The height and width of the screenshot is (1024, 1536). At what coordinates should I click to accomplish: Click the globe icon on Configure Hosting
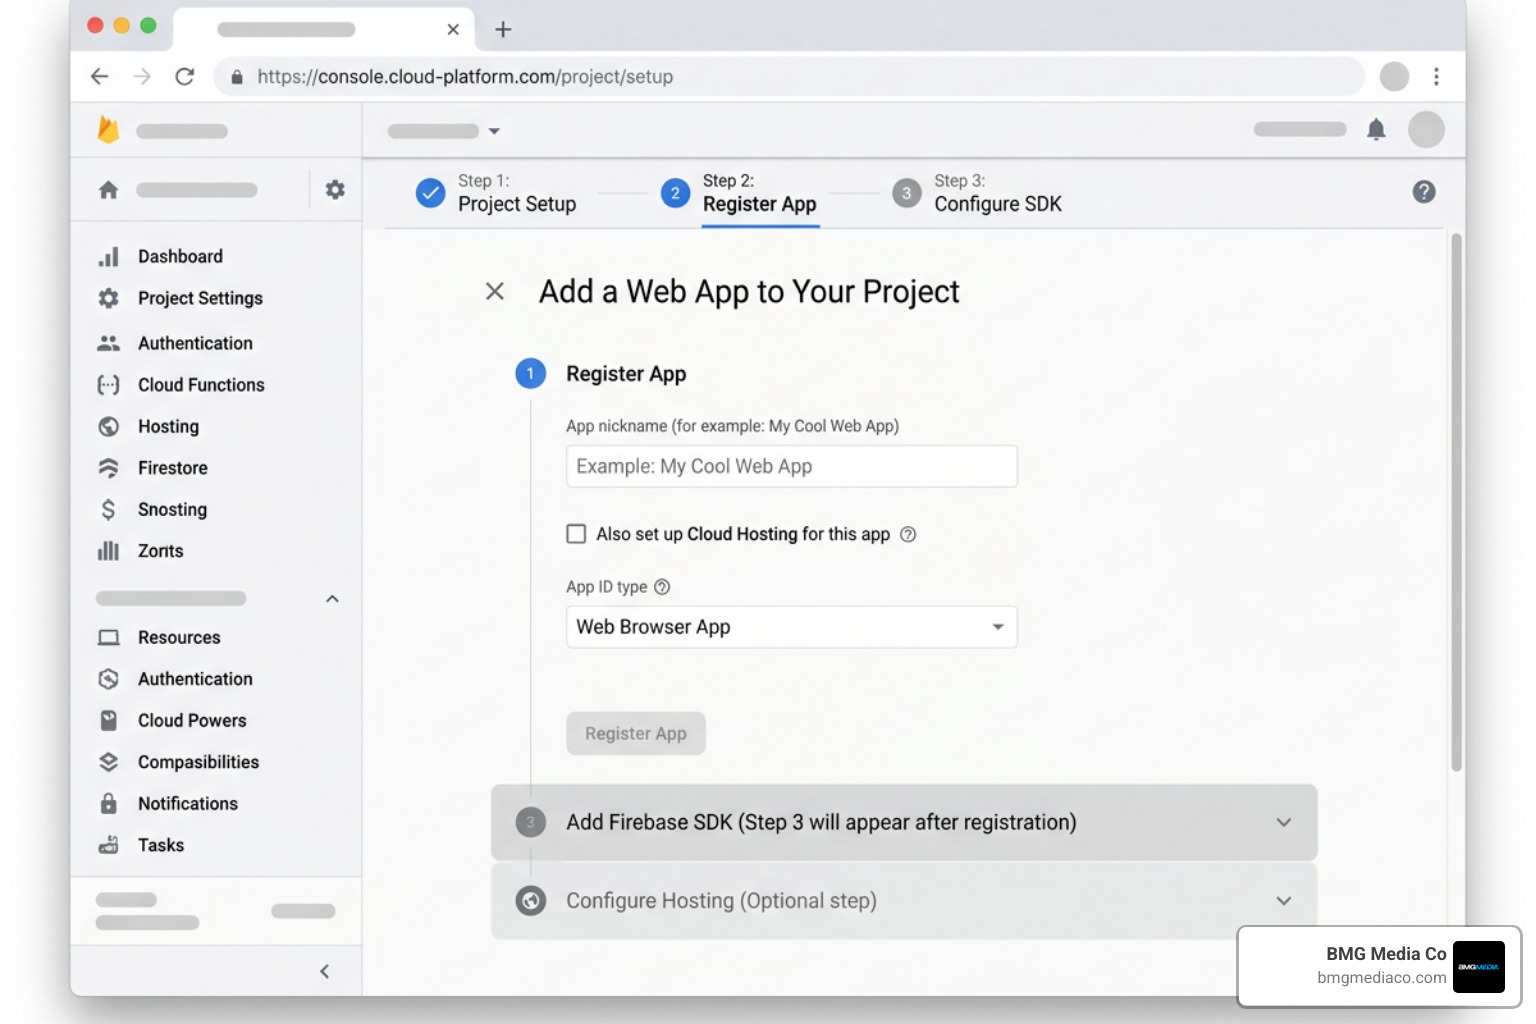530,901
